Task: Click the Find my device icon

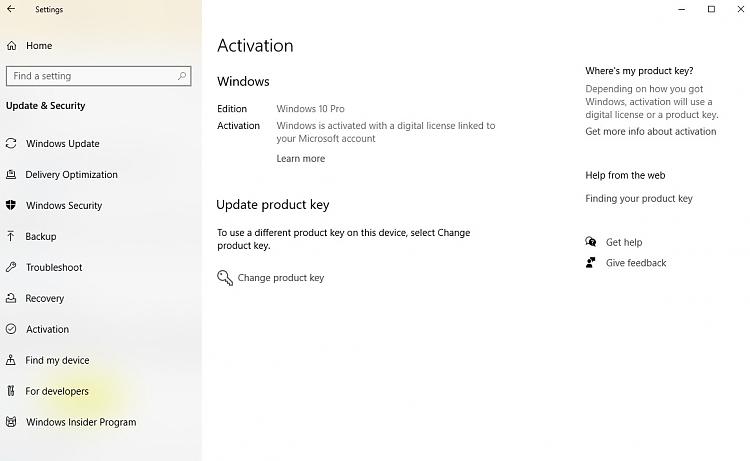Action: tap(11, 360)
